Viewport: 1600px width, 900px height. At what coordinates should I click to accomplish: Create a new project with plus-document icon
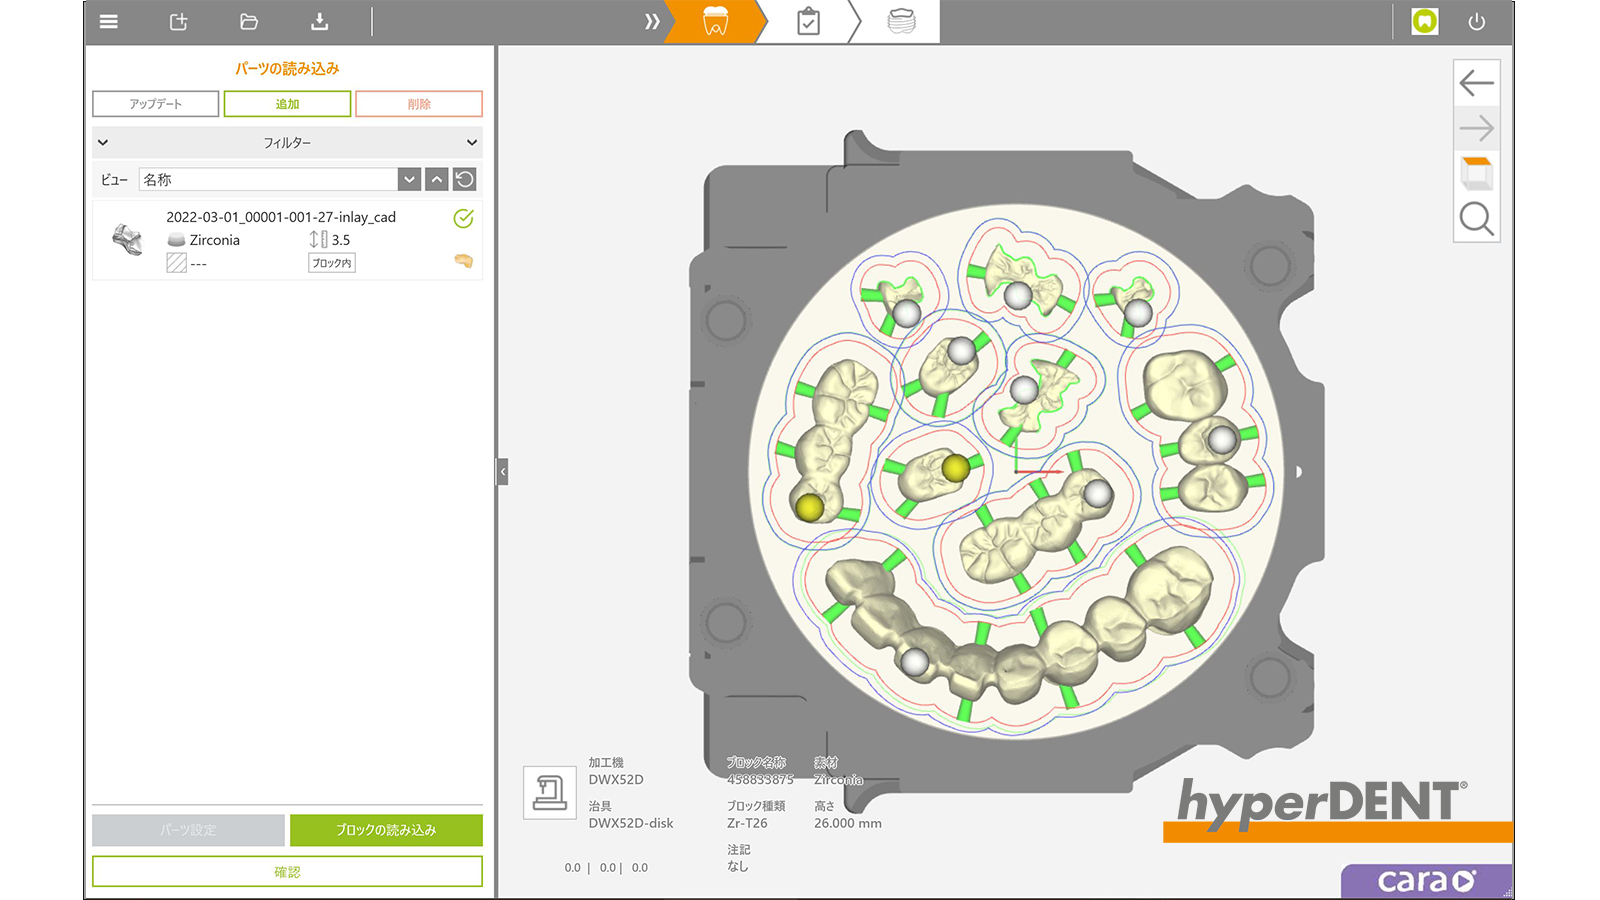click(179, 22)
